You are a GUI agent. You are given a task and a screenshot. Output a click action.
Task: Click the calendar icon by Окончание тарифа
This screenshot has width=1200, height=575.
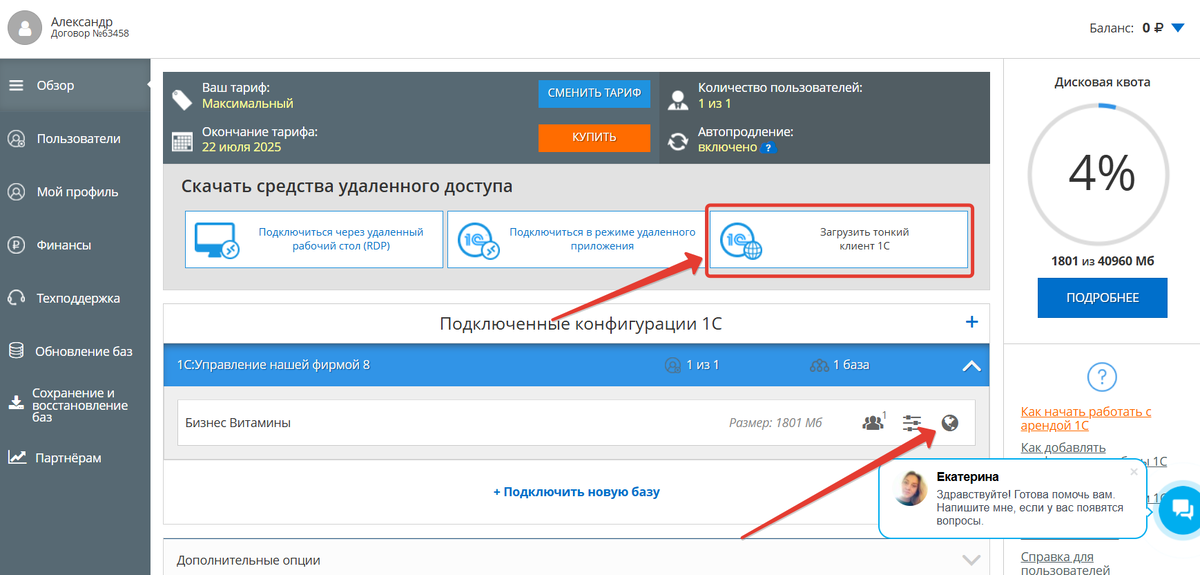181,141
